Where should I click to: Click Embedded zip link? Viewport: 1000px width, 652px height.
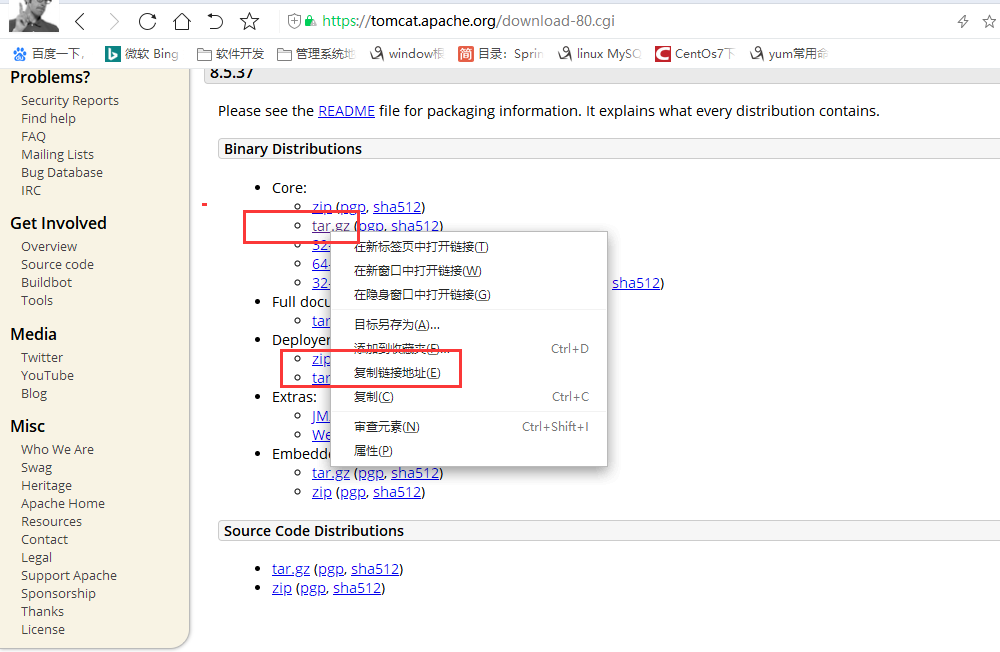point(322,492)
